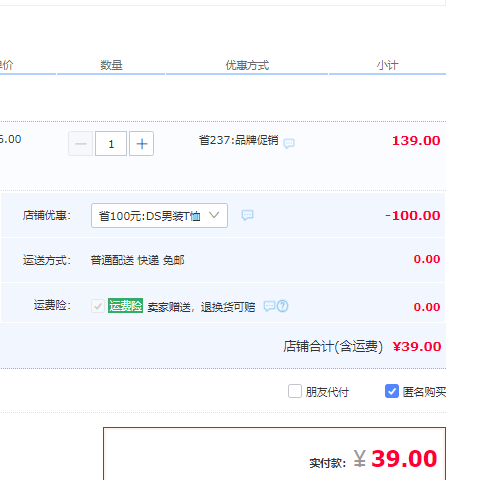
Task: Click the green 运费险 badge
Action: 125,306
